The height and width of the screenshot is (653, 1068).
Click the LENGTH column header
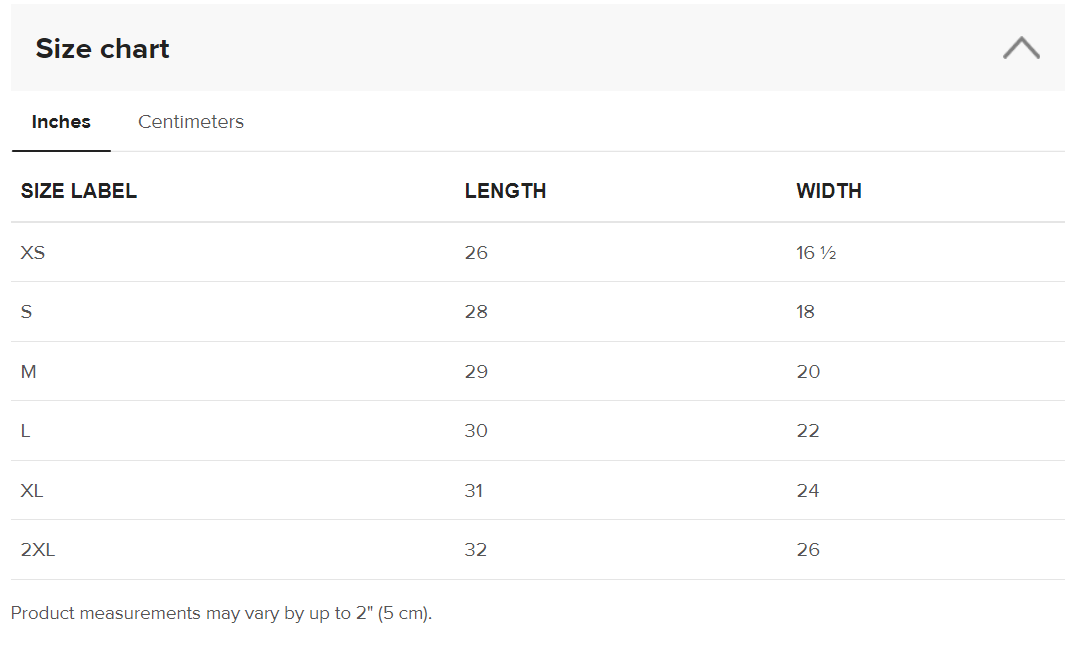pyautogui.click(x=505, y=191)
